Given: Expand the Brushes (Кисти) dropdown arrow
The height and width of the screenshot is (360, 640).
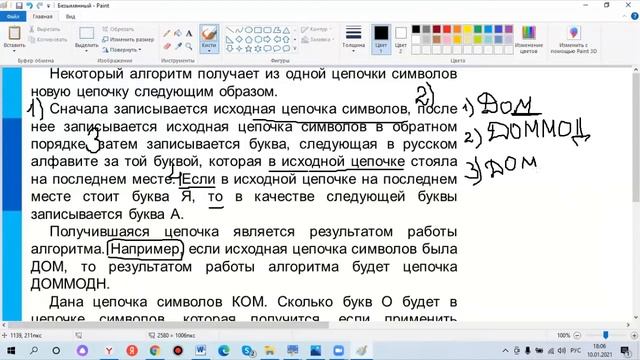Looking at the screenshot, I should click(x=209, y=51).
